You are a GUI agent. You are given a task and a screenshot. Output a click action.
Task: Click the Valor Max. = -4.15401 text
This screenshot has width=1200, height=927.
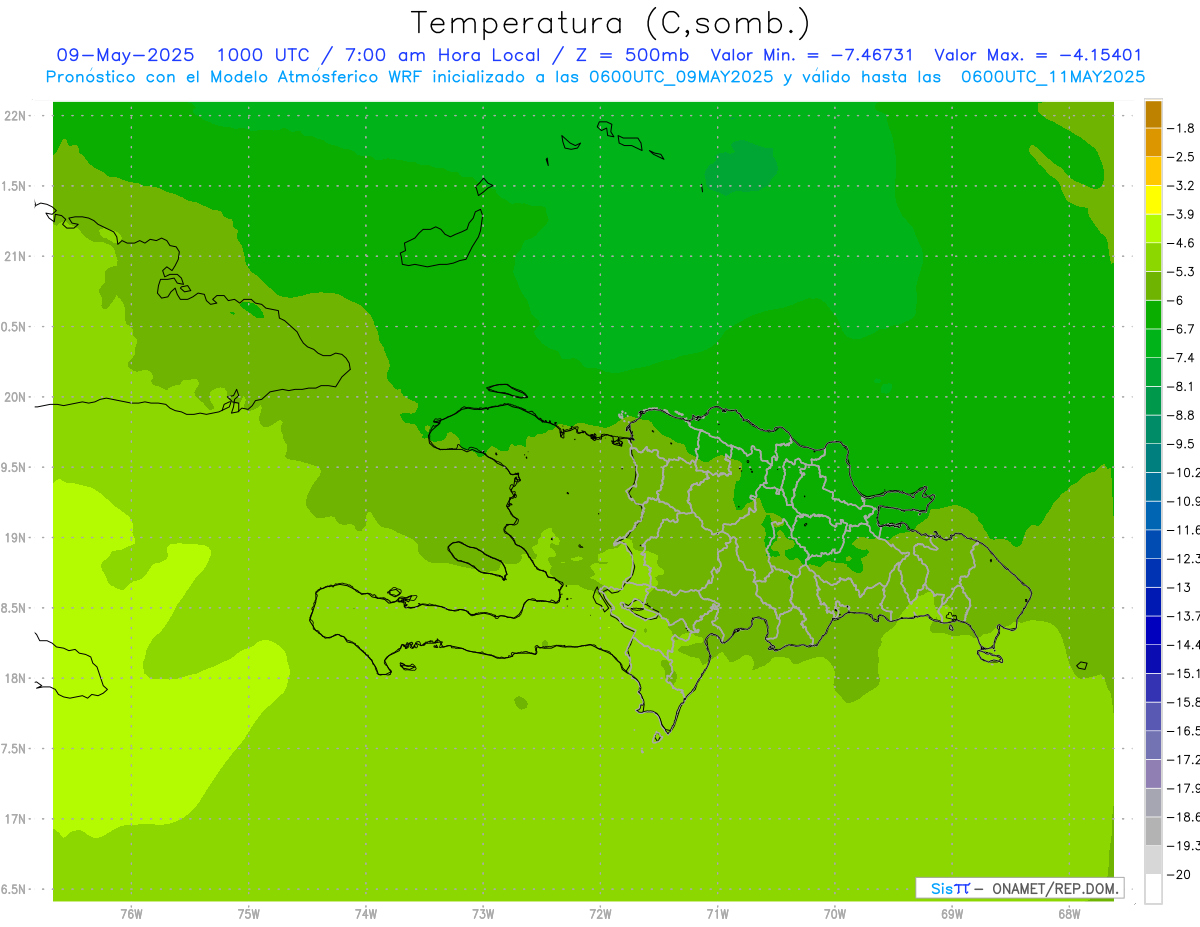click(x=1038, y=55)
